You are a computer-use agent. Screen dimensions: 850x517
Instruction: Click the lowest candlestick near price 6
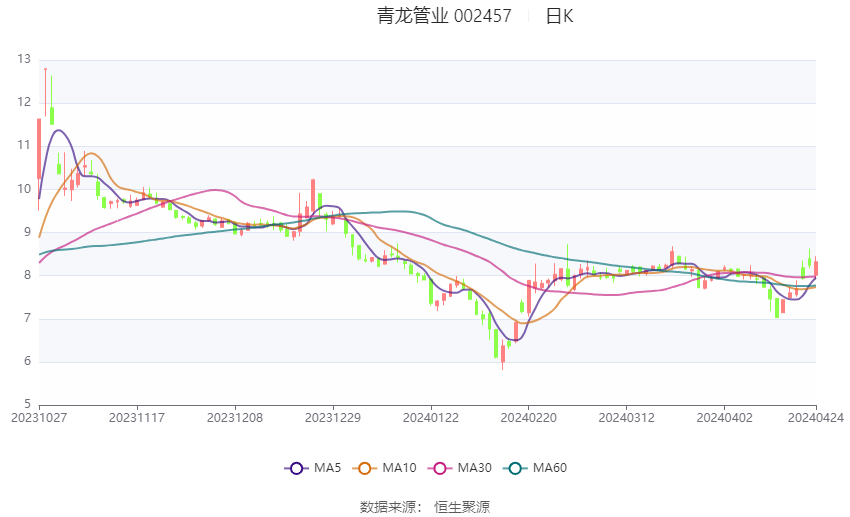[503, 356]
